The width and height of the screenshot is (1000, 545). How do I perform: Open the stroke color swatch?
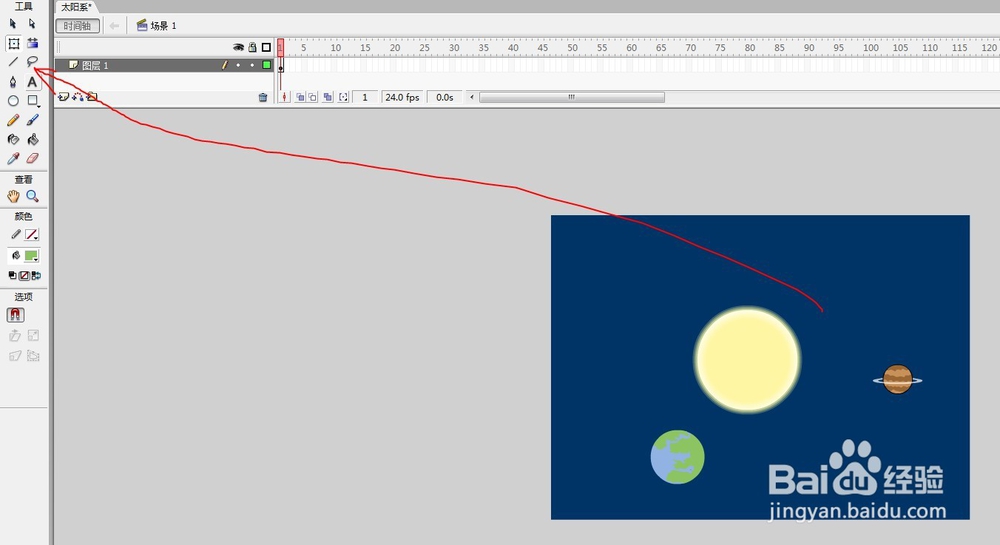(31, 235)
